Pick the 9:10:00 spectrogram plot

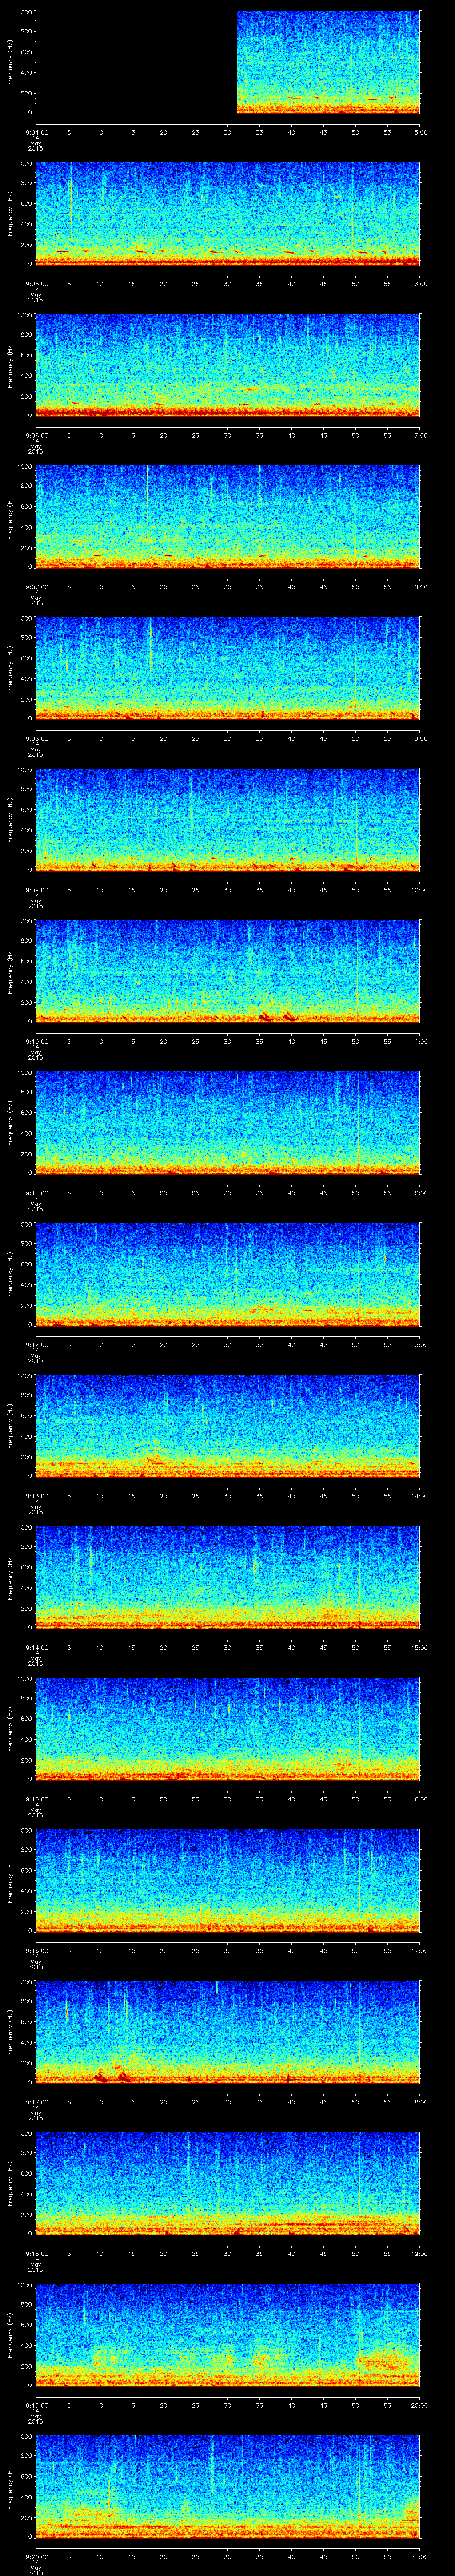(228, 971)
